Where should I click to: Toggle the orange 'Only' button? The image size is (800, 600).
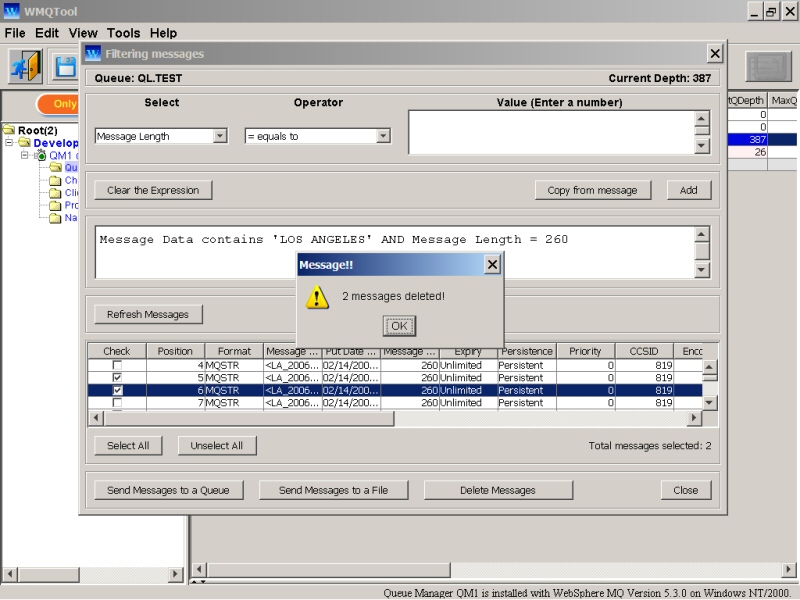coord(58,104)
